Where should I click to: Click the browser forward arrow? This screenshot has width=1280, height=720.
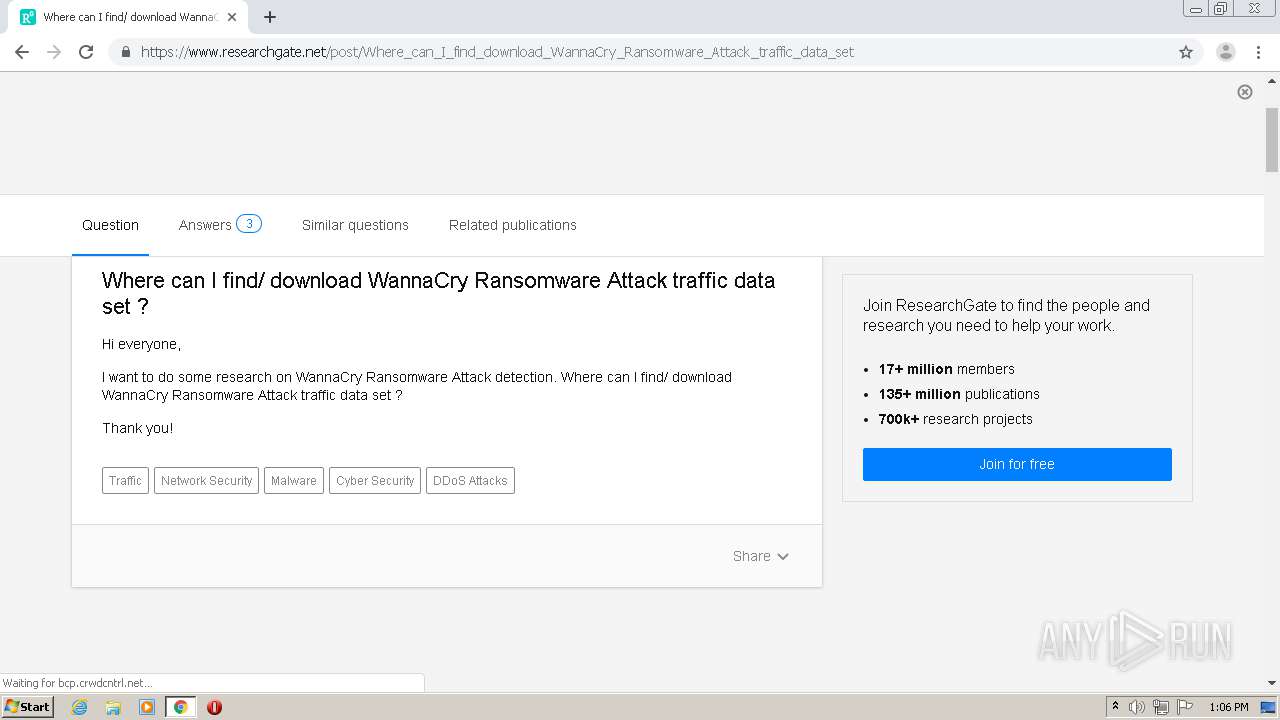point(54,52)
